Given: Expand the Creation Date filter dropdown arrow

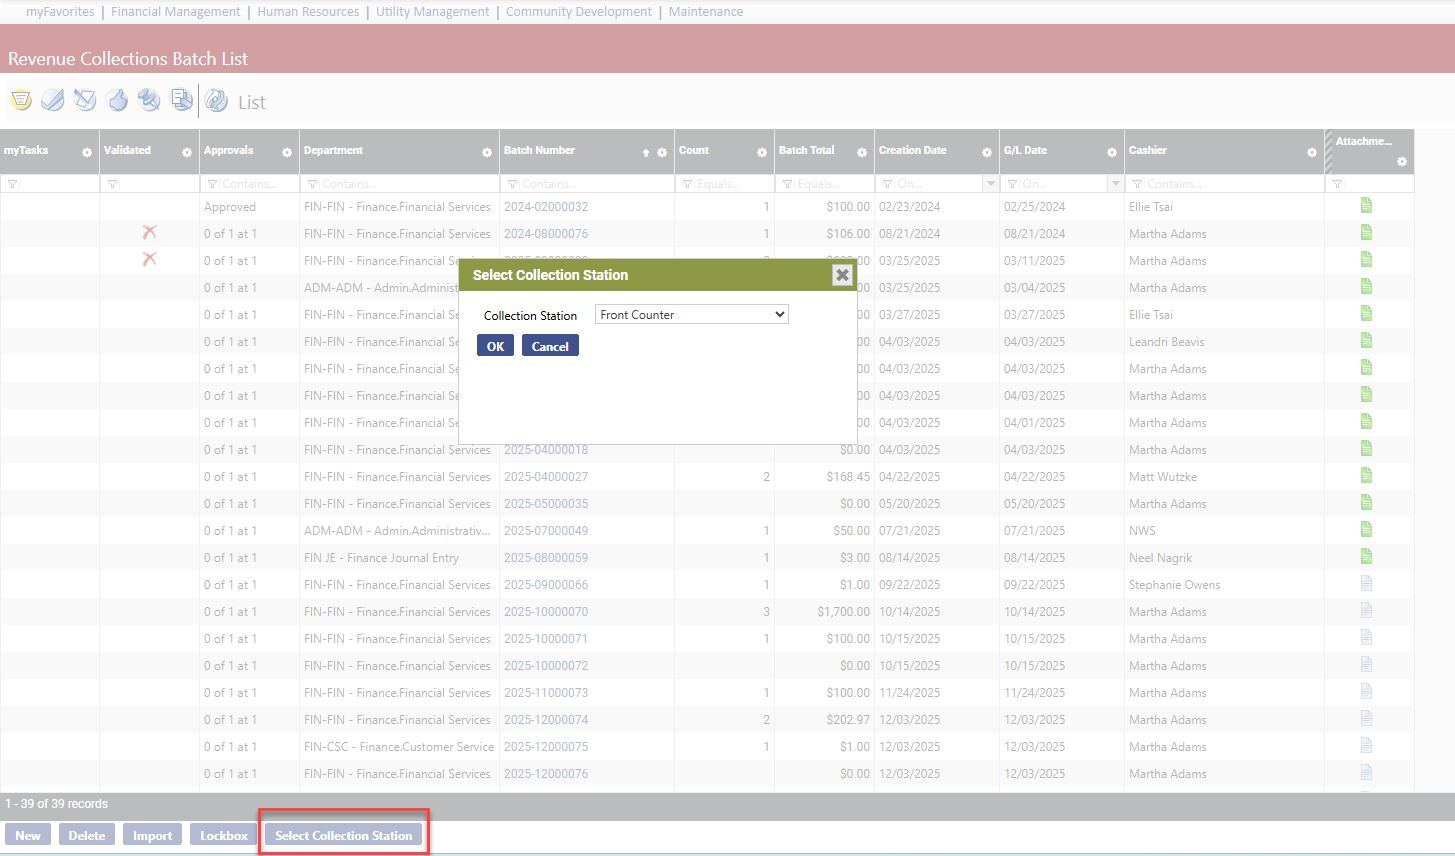Looking at the screenshot, I should (990, 184).
